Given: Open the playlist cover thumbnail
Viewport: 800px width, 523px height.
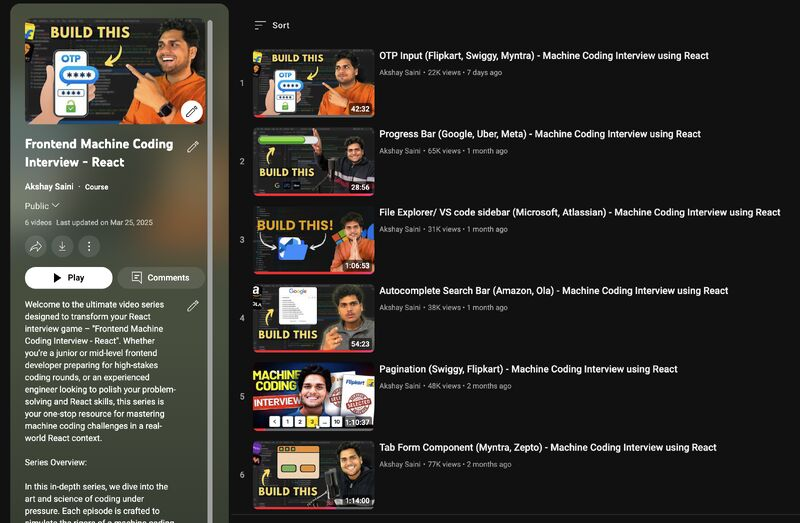Looking at the screenshot, I should 115,71.
